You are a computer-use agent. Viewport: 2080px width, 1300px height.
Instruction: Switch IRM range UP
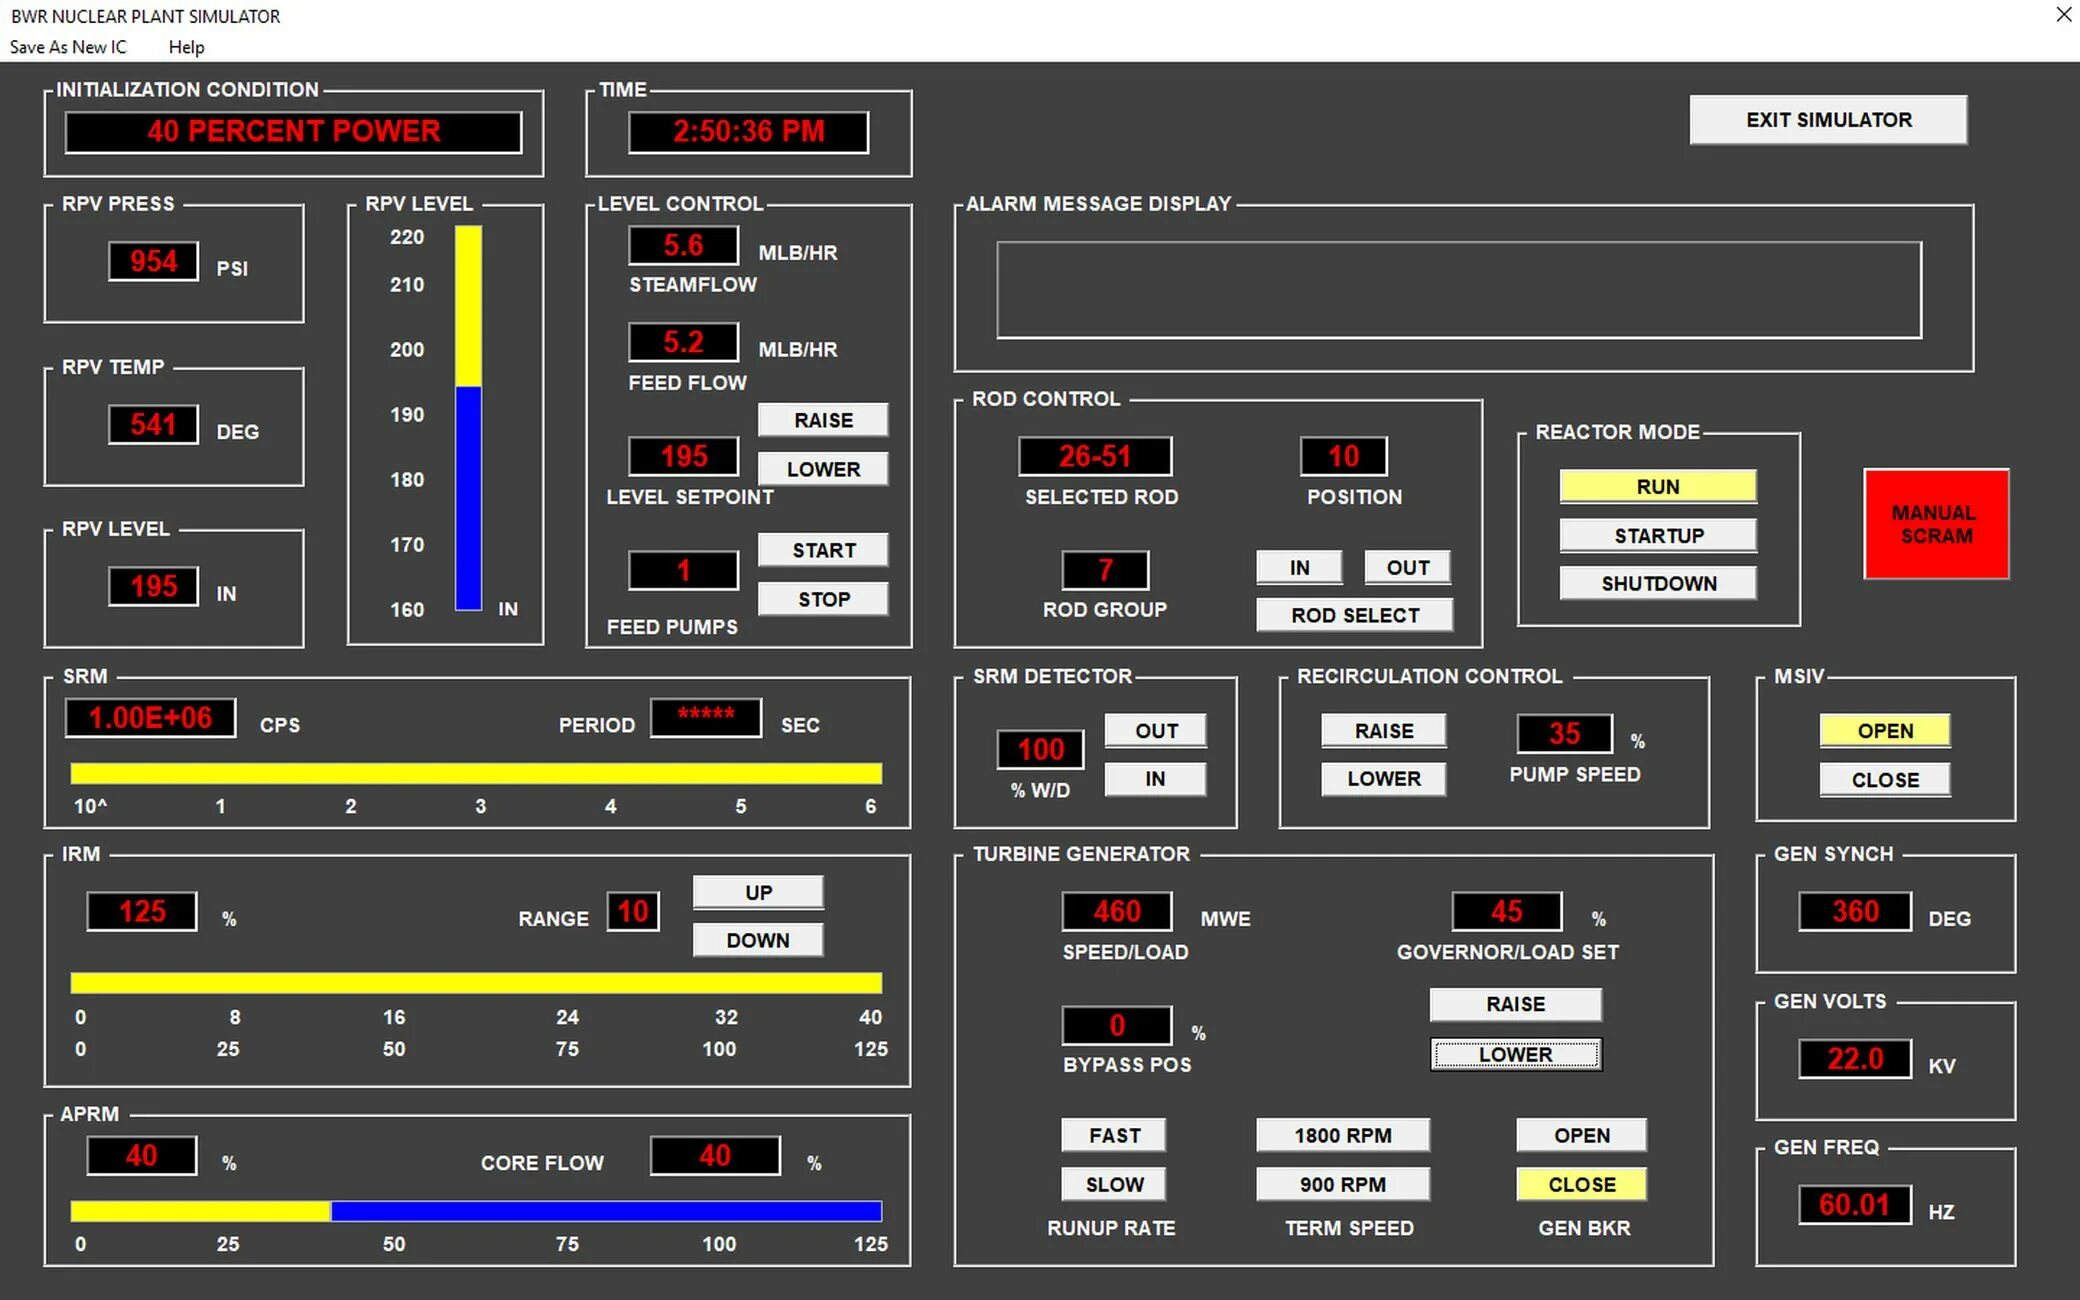tap(757, 892)
